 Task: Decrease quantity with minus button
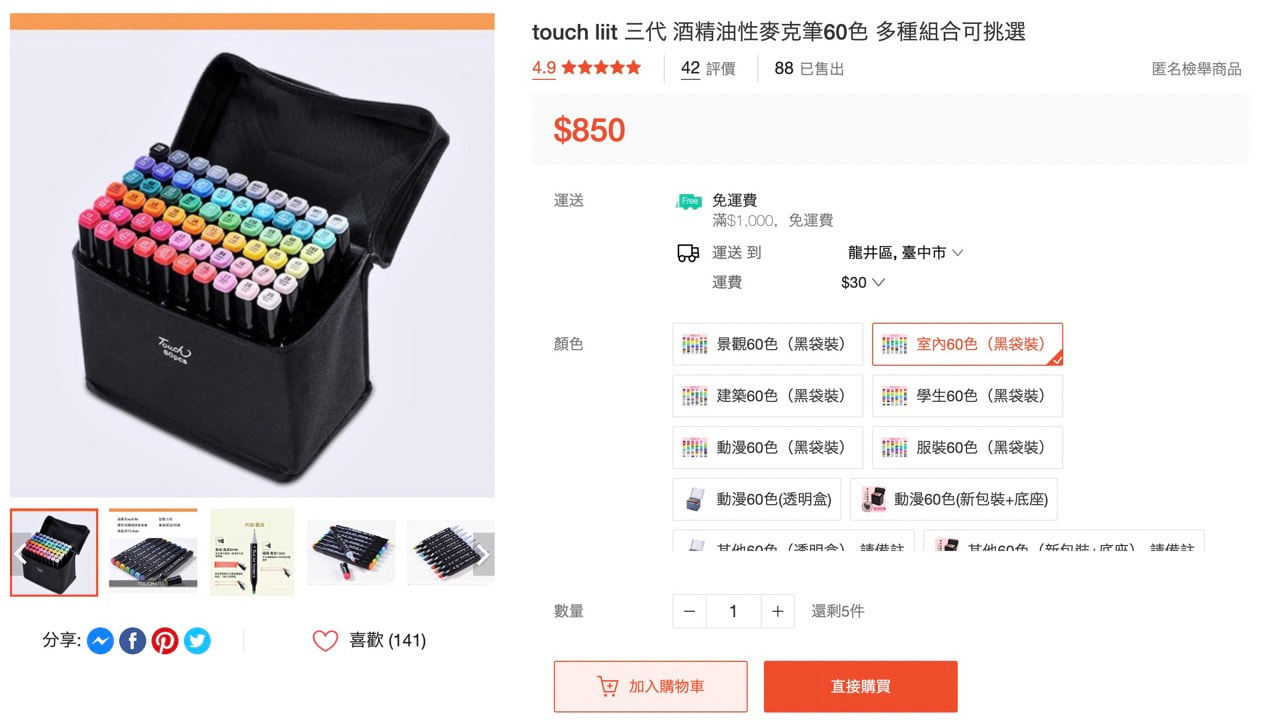[689, 611]
